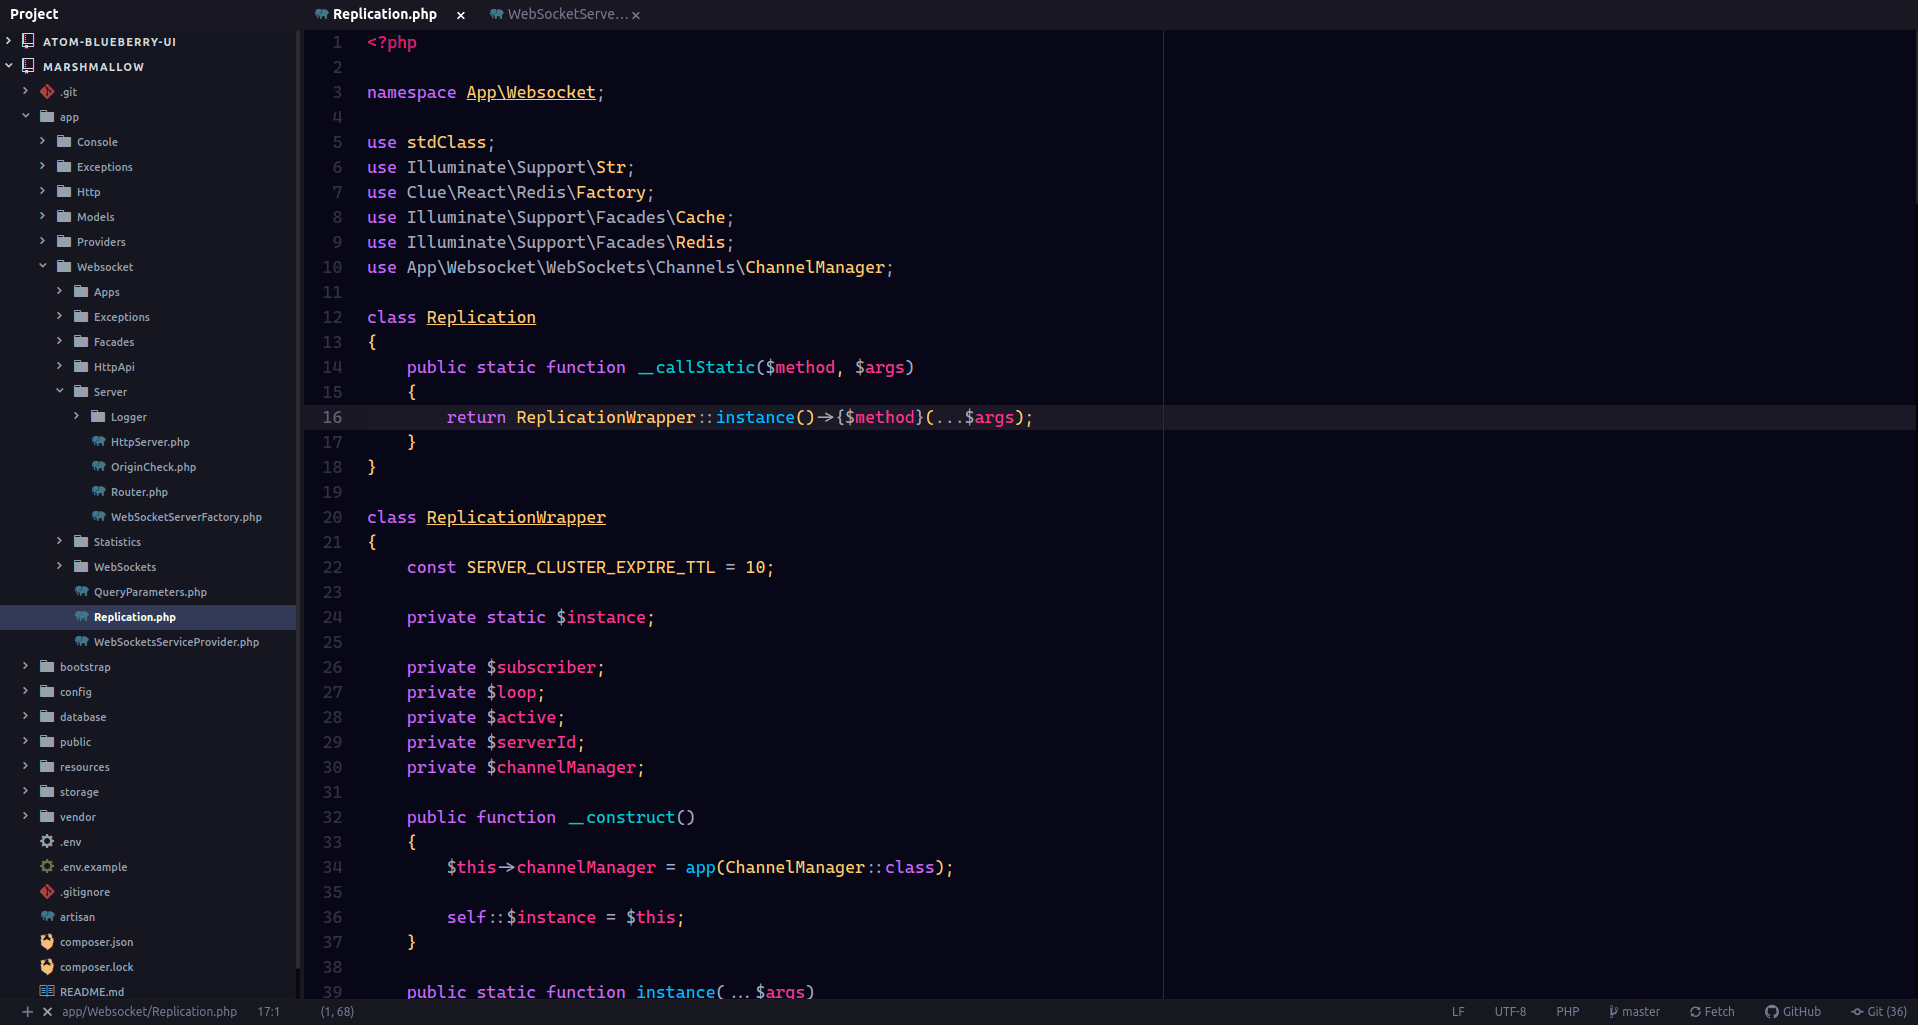Image resolution: width=1918 pixels, height=1025 pixels.
Task: Click the WebSocketServerFactory.php file icon
Action: tap(98, 516)
